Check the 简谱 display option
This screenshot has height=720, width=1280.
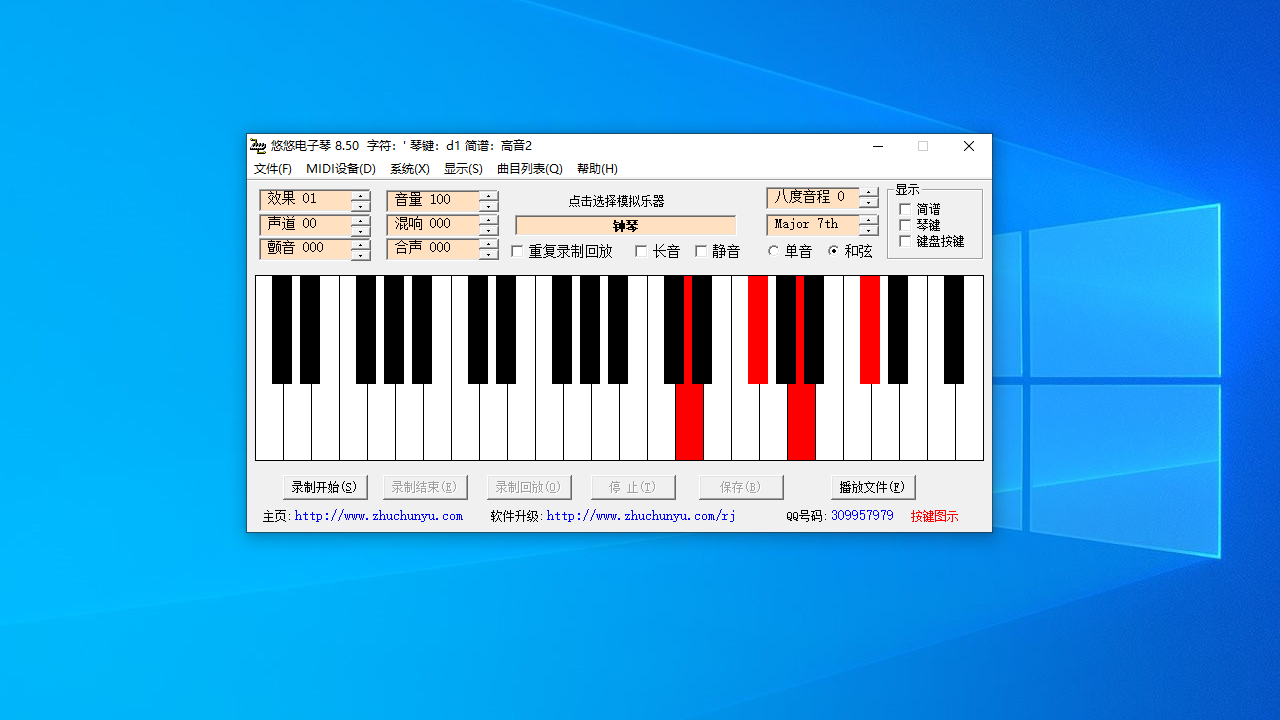pyautogui.click(x=905, y=209)
